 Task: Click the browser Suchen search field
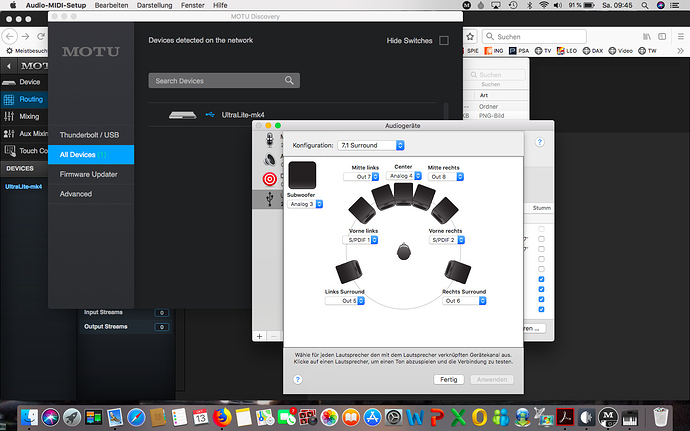(534, 37)
